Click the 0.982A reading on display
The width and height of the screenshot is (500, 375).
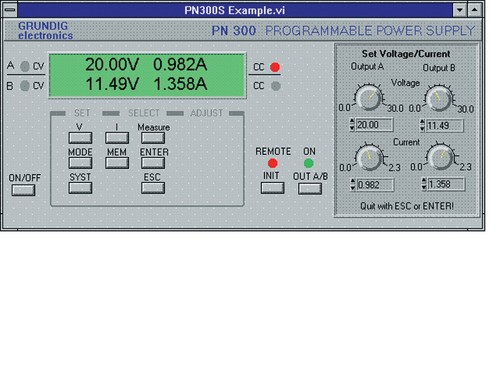[x=180, y=64]
